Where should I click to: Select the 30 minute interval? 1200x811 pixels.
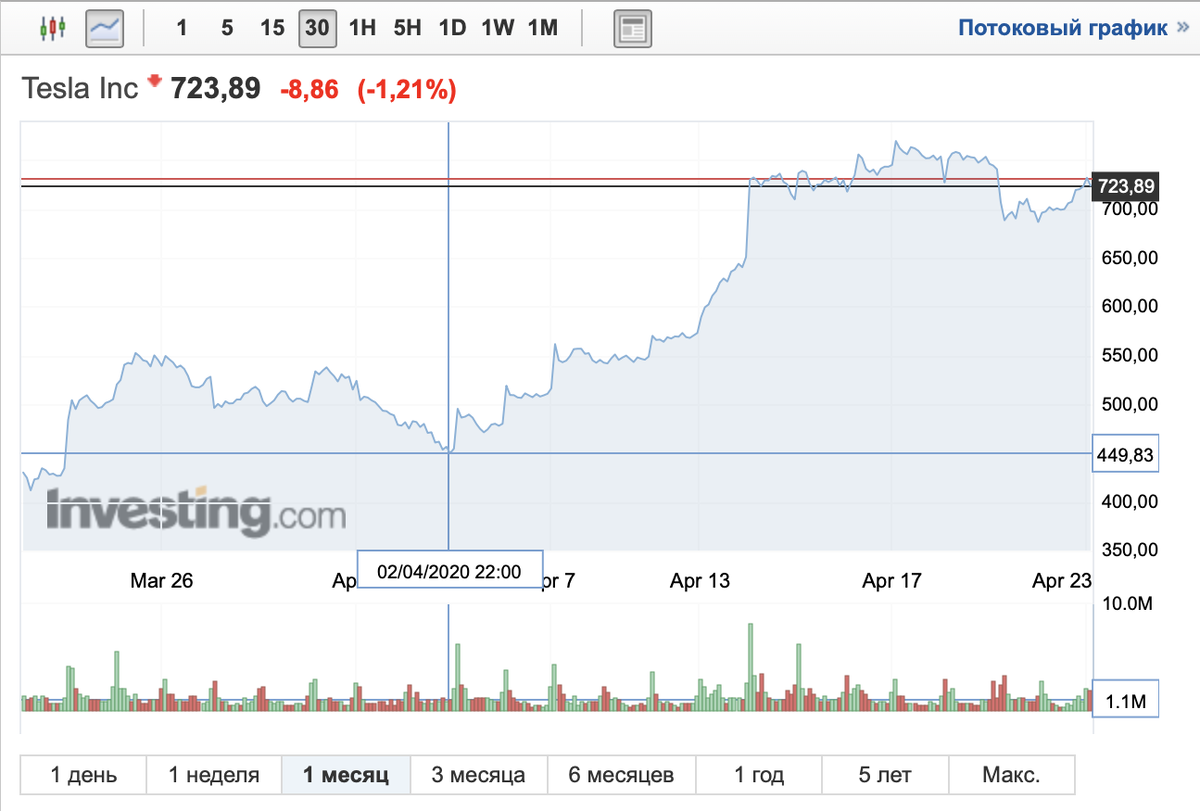317,27
